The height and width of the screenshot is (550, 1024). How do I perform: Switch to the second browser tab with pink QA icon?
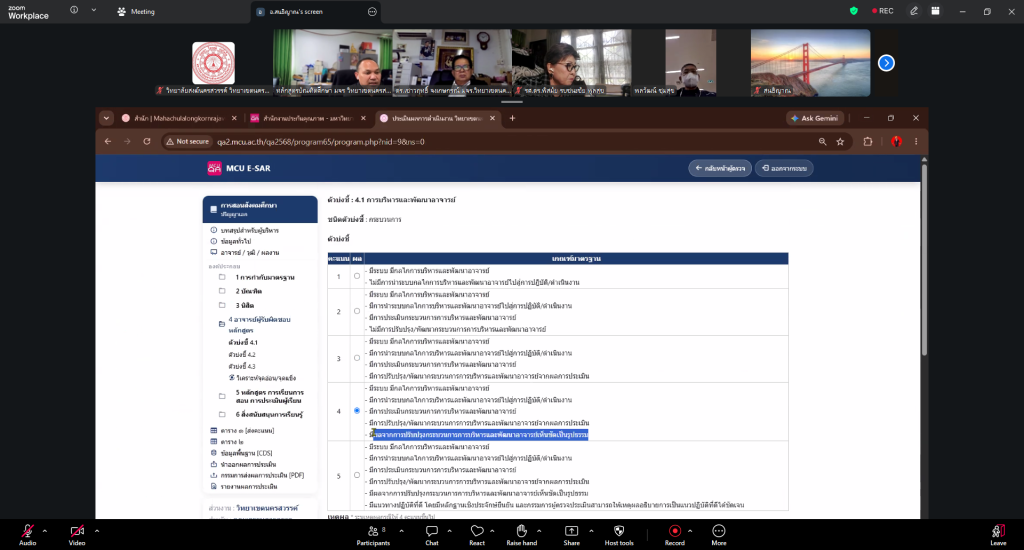[x=308, y=118]
